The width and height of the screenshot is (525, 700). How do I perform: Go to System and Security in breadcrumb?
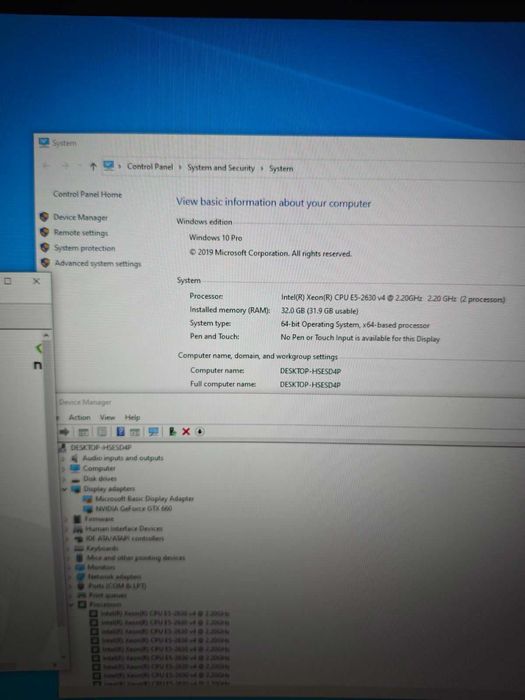(x=221, y=168)
